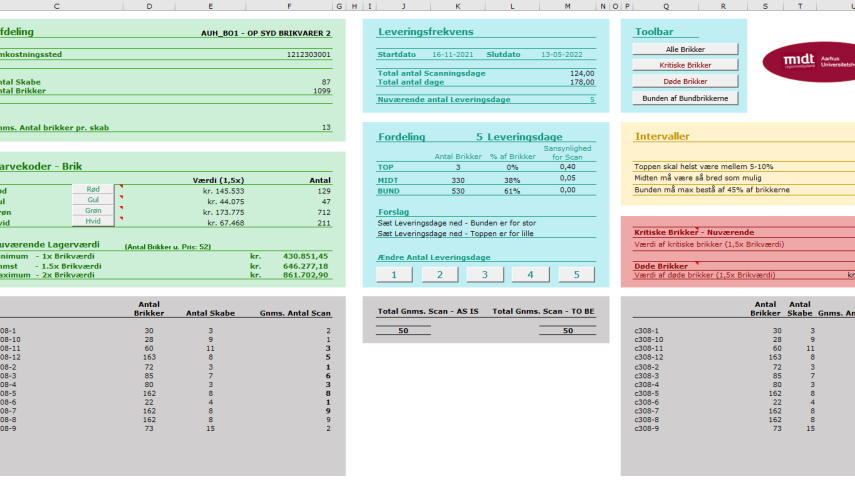Image resolution: width=855 pixels, height=481 pixels.
Task: Select column Q header
Action: coord(666,6)
